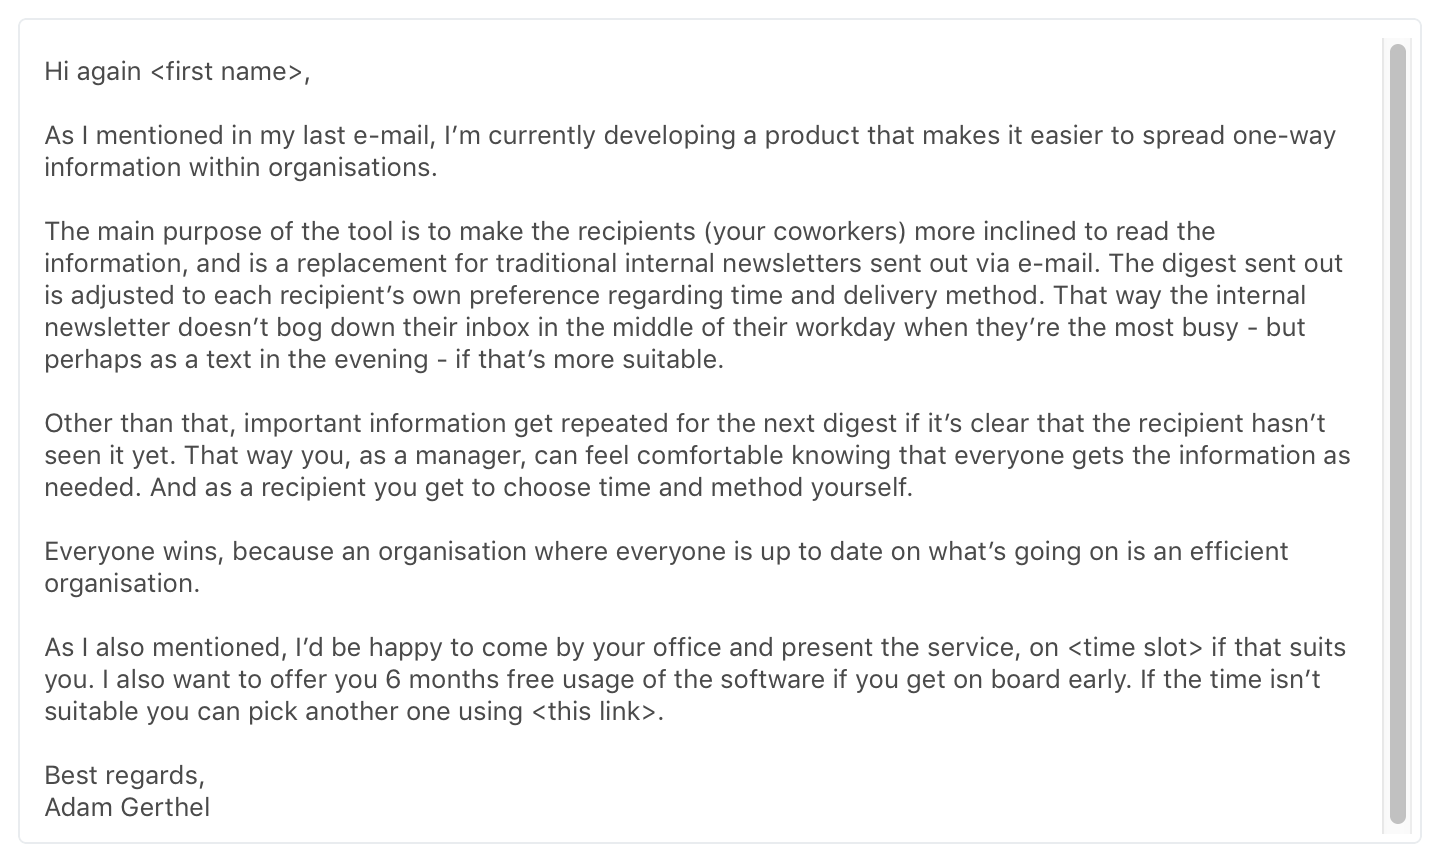Click 'information within organisations.' line
Screen dimensions: 1432x860
click(240, 168)
